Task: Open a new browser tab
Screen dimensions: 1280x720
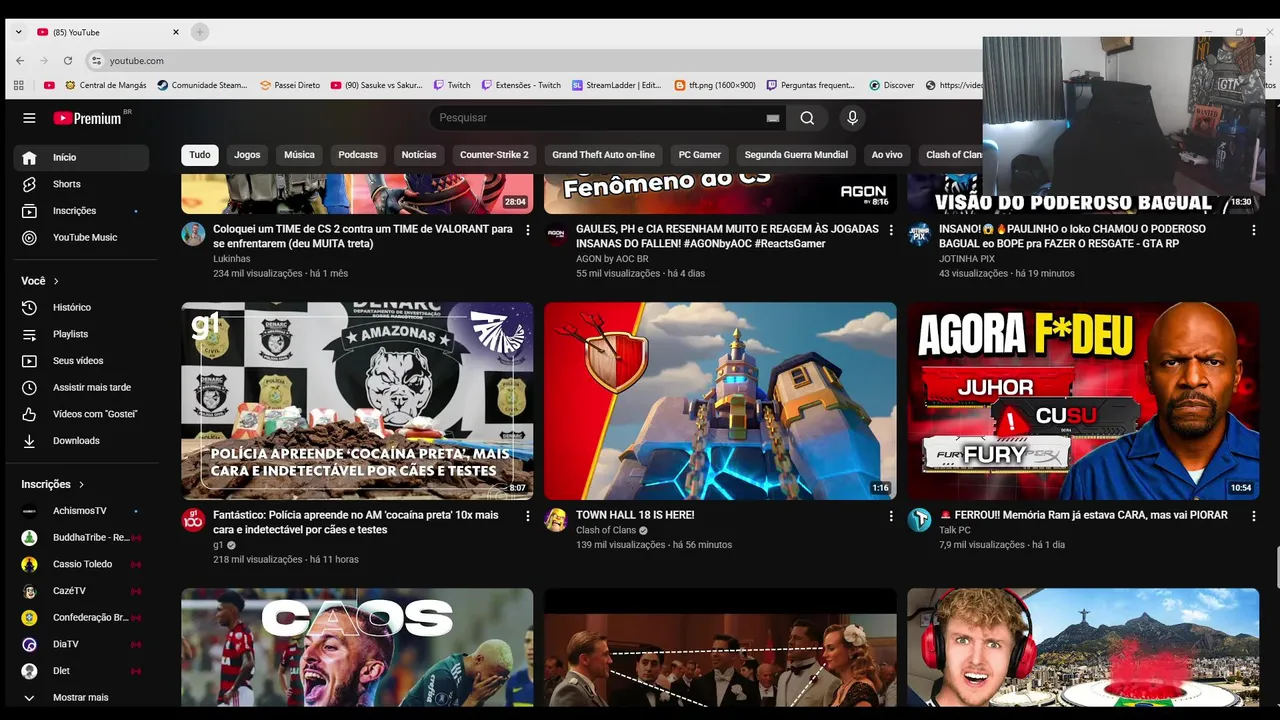Action: [x=199, y=32]
